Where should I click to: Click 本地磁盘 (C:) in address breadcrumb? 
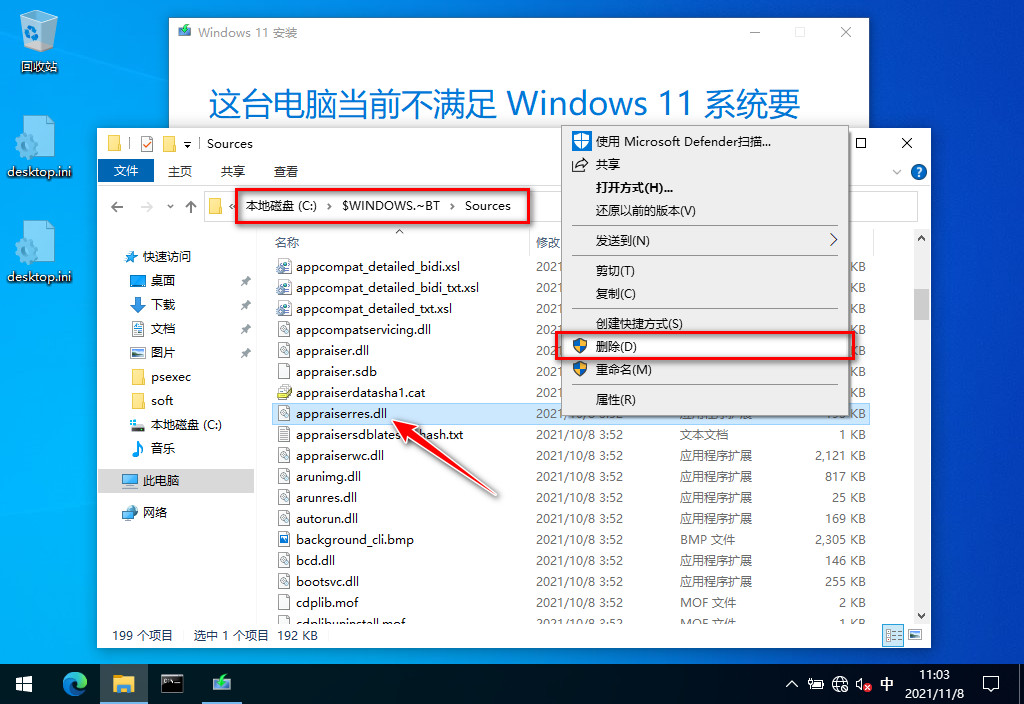(281, 206)
